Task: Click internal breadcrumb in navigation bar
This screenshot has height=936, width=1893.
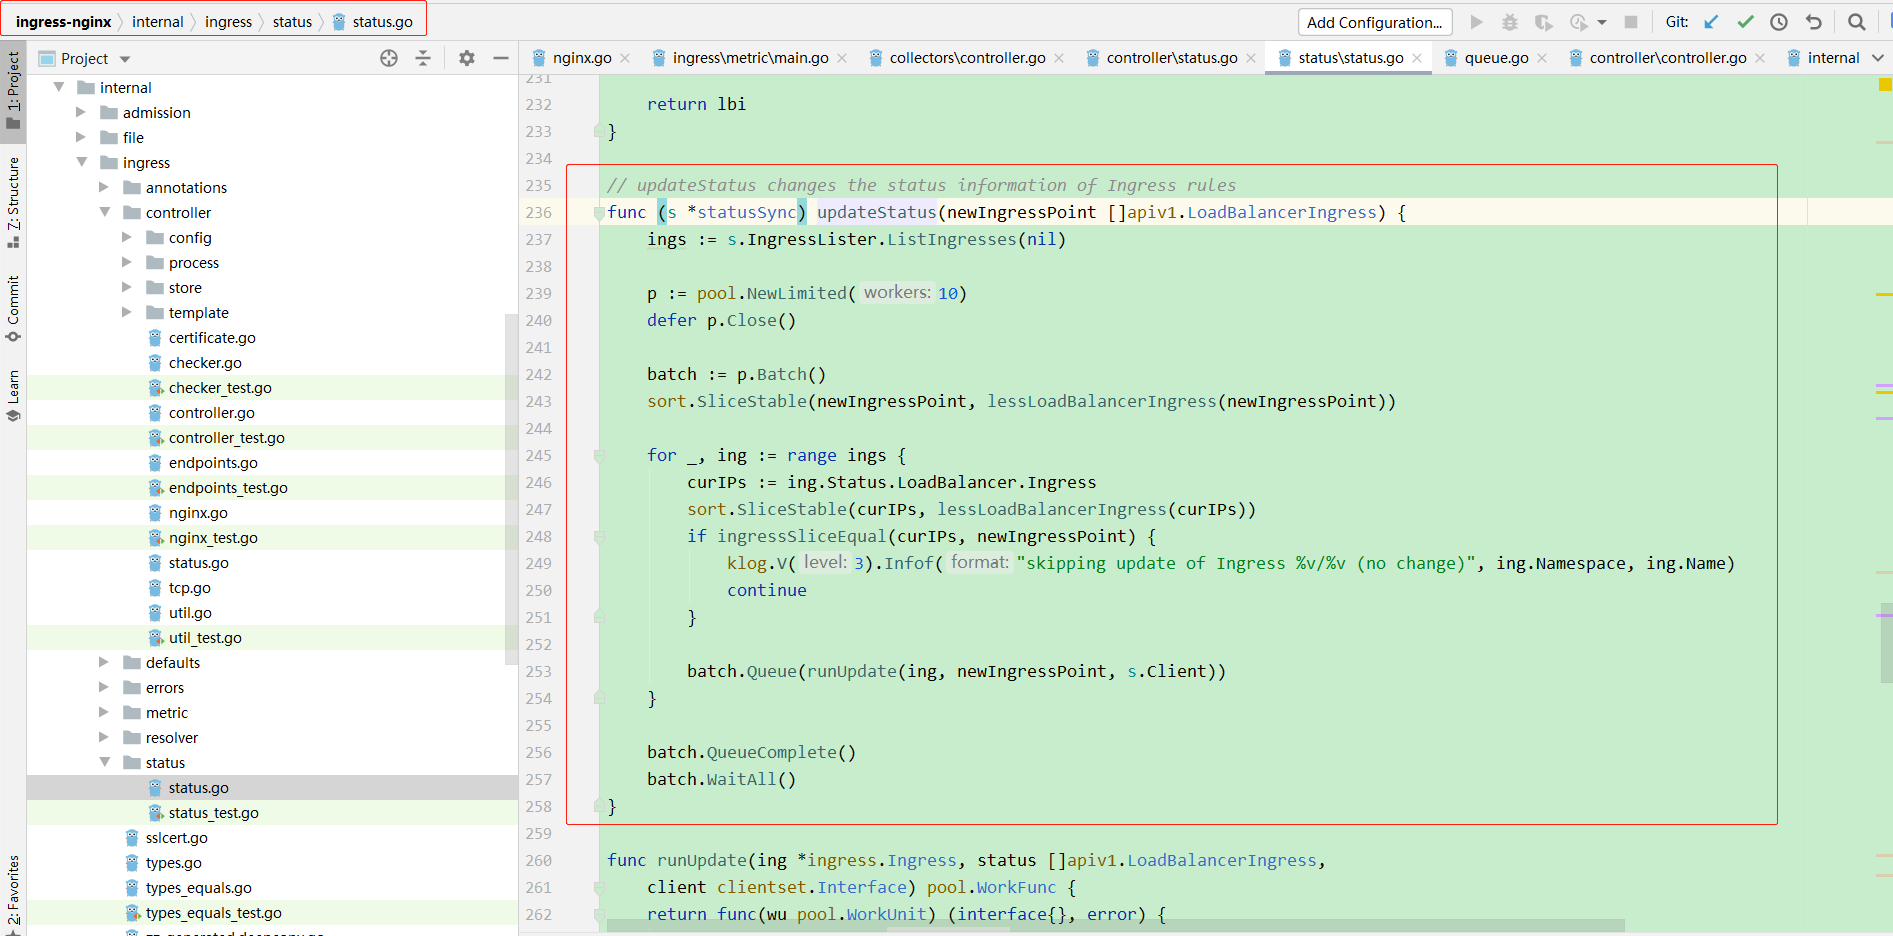Action: tap(158, 22)
